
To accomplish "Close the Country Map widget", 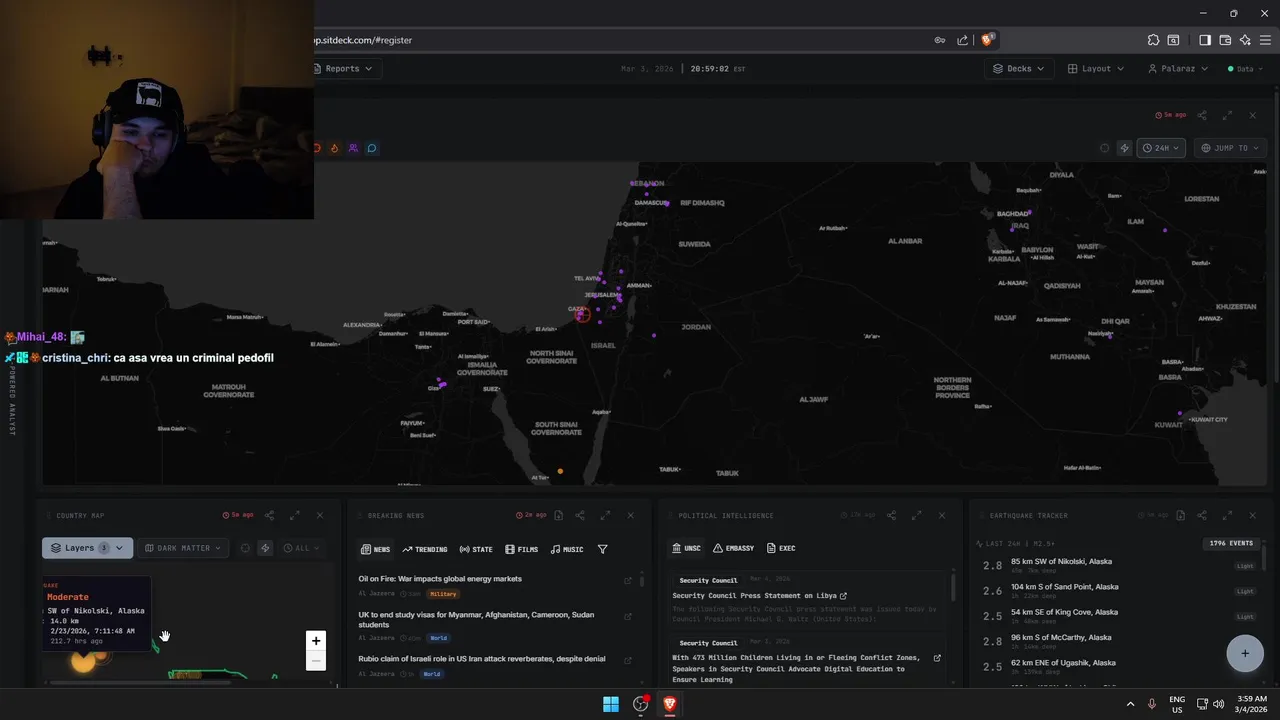I will coord(319,515).
